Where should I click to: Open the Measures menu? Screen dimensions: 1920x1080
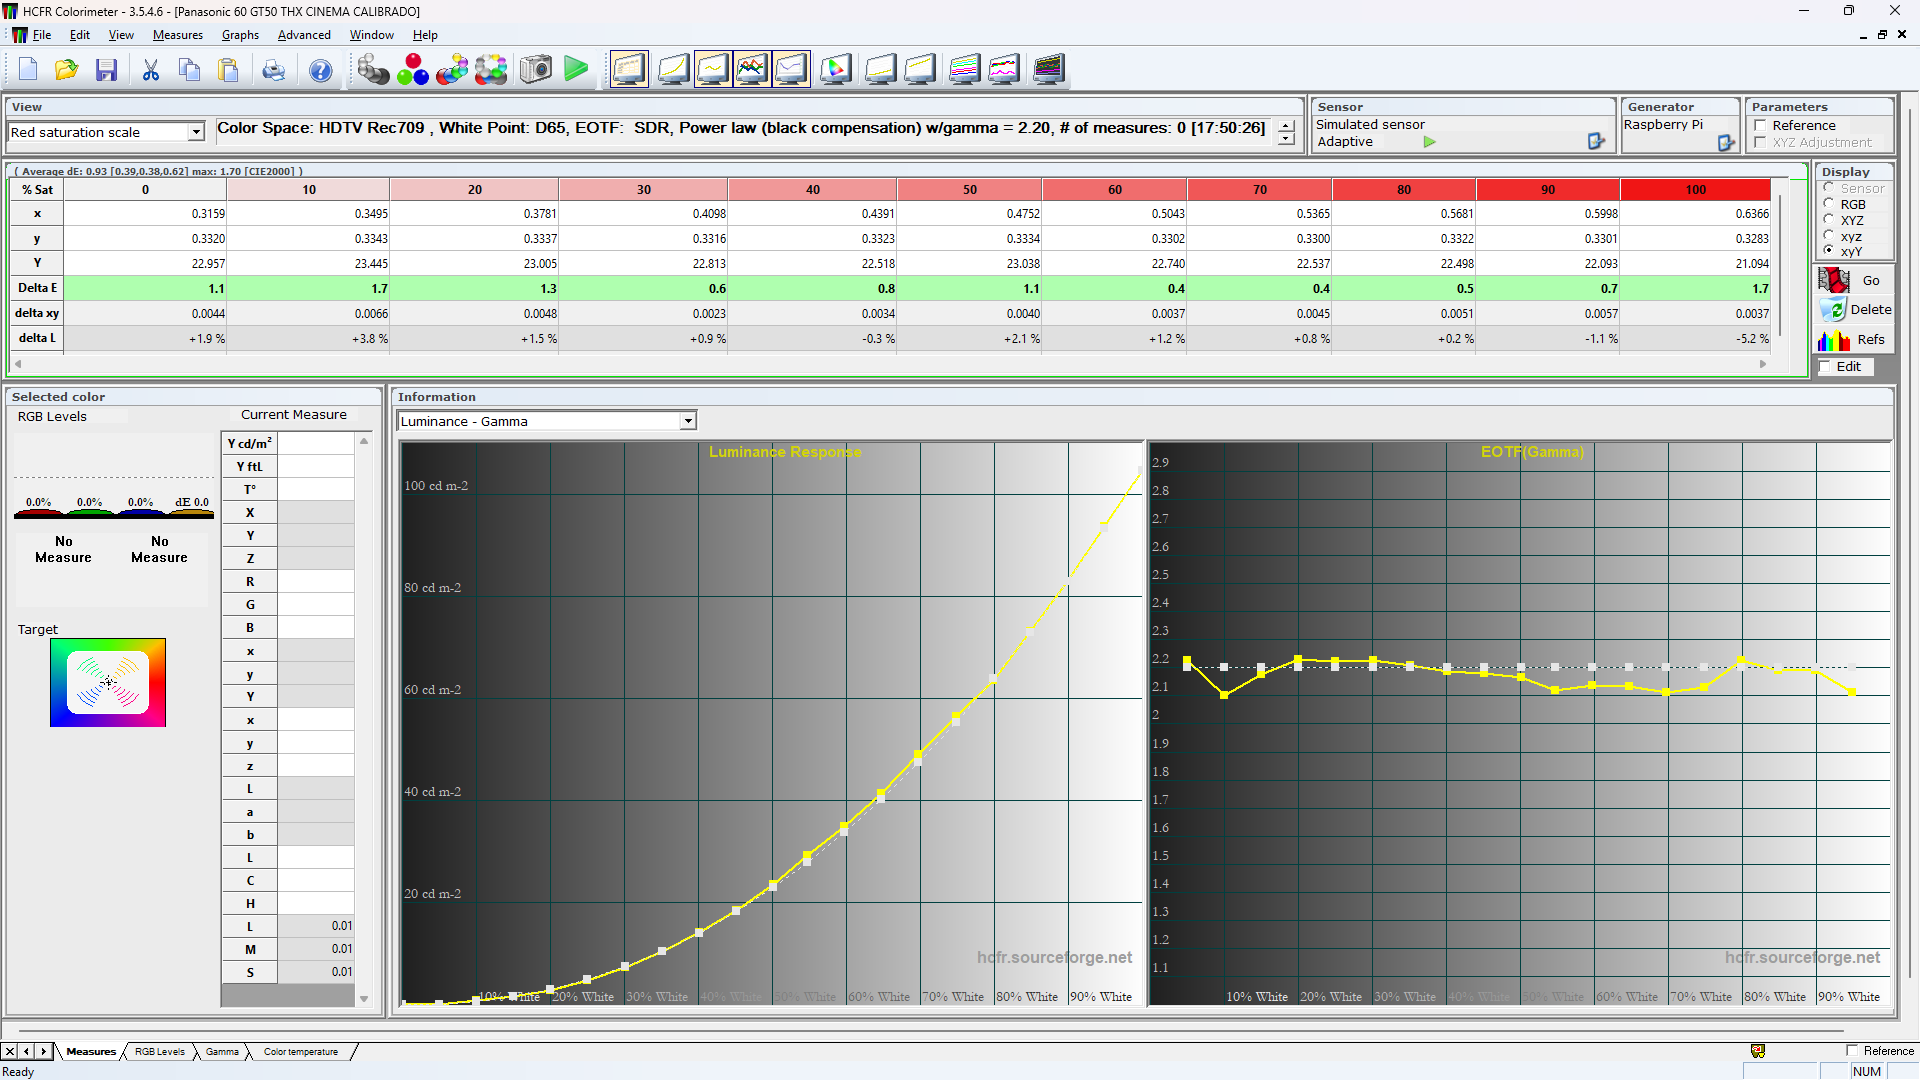(178, 35)
